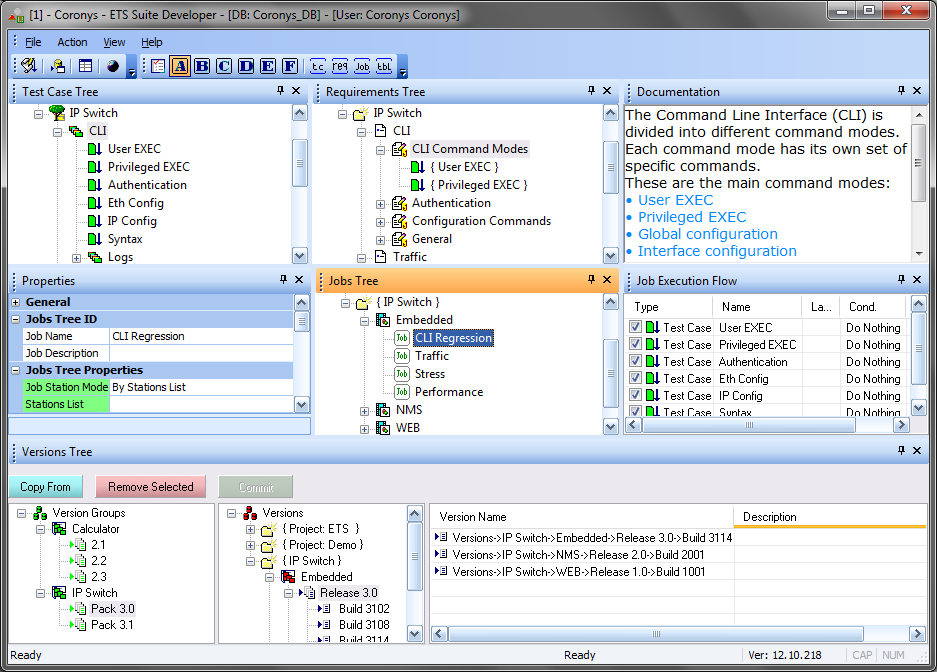This screenshot has height=672, width=937.
Task: Click the layout B toolbar icon
Action: tap(202, 66)
